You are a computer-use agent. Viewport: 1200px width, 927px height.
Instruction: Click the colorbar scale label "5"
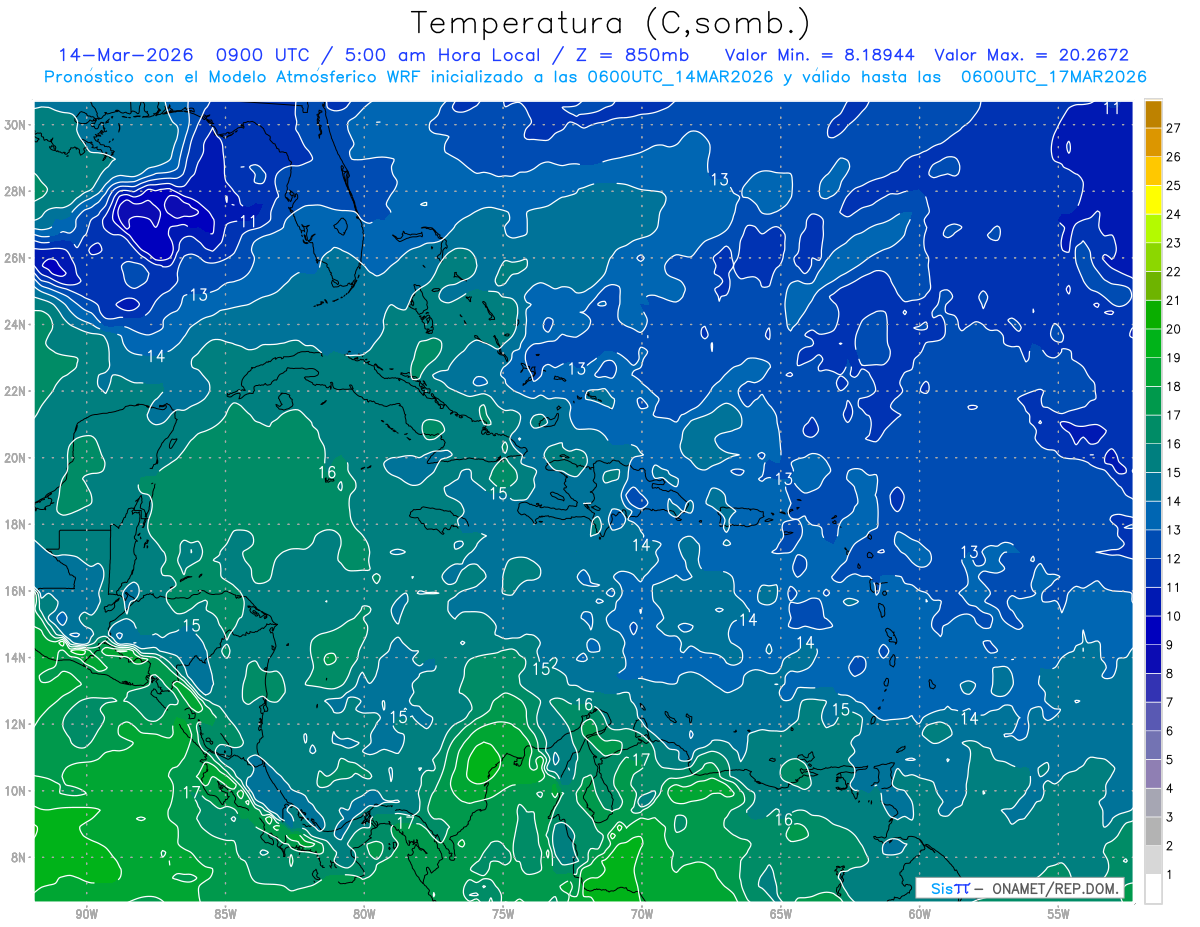pyautogui.click(x=1170, y=760)
